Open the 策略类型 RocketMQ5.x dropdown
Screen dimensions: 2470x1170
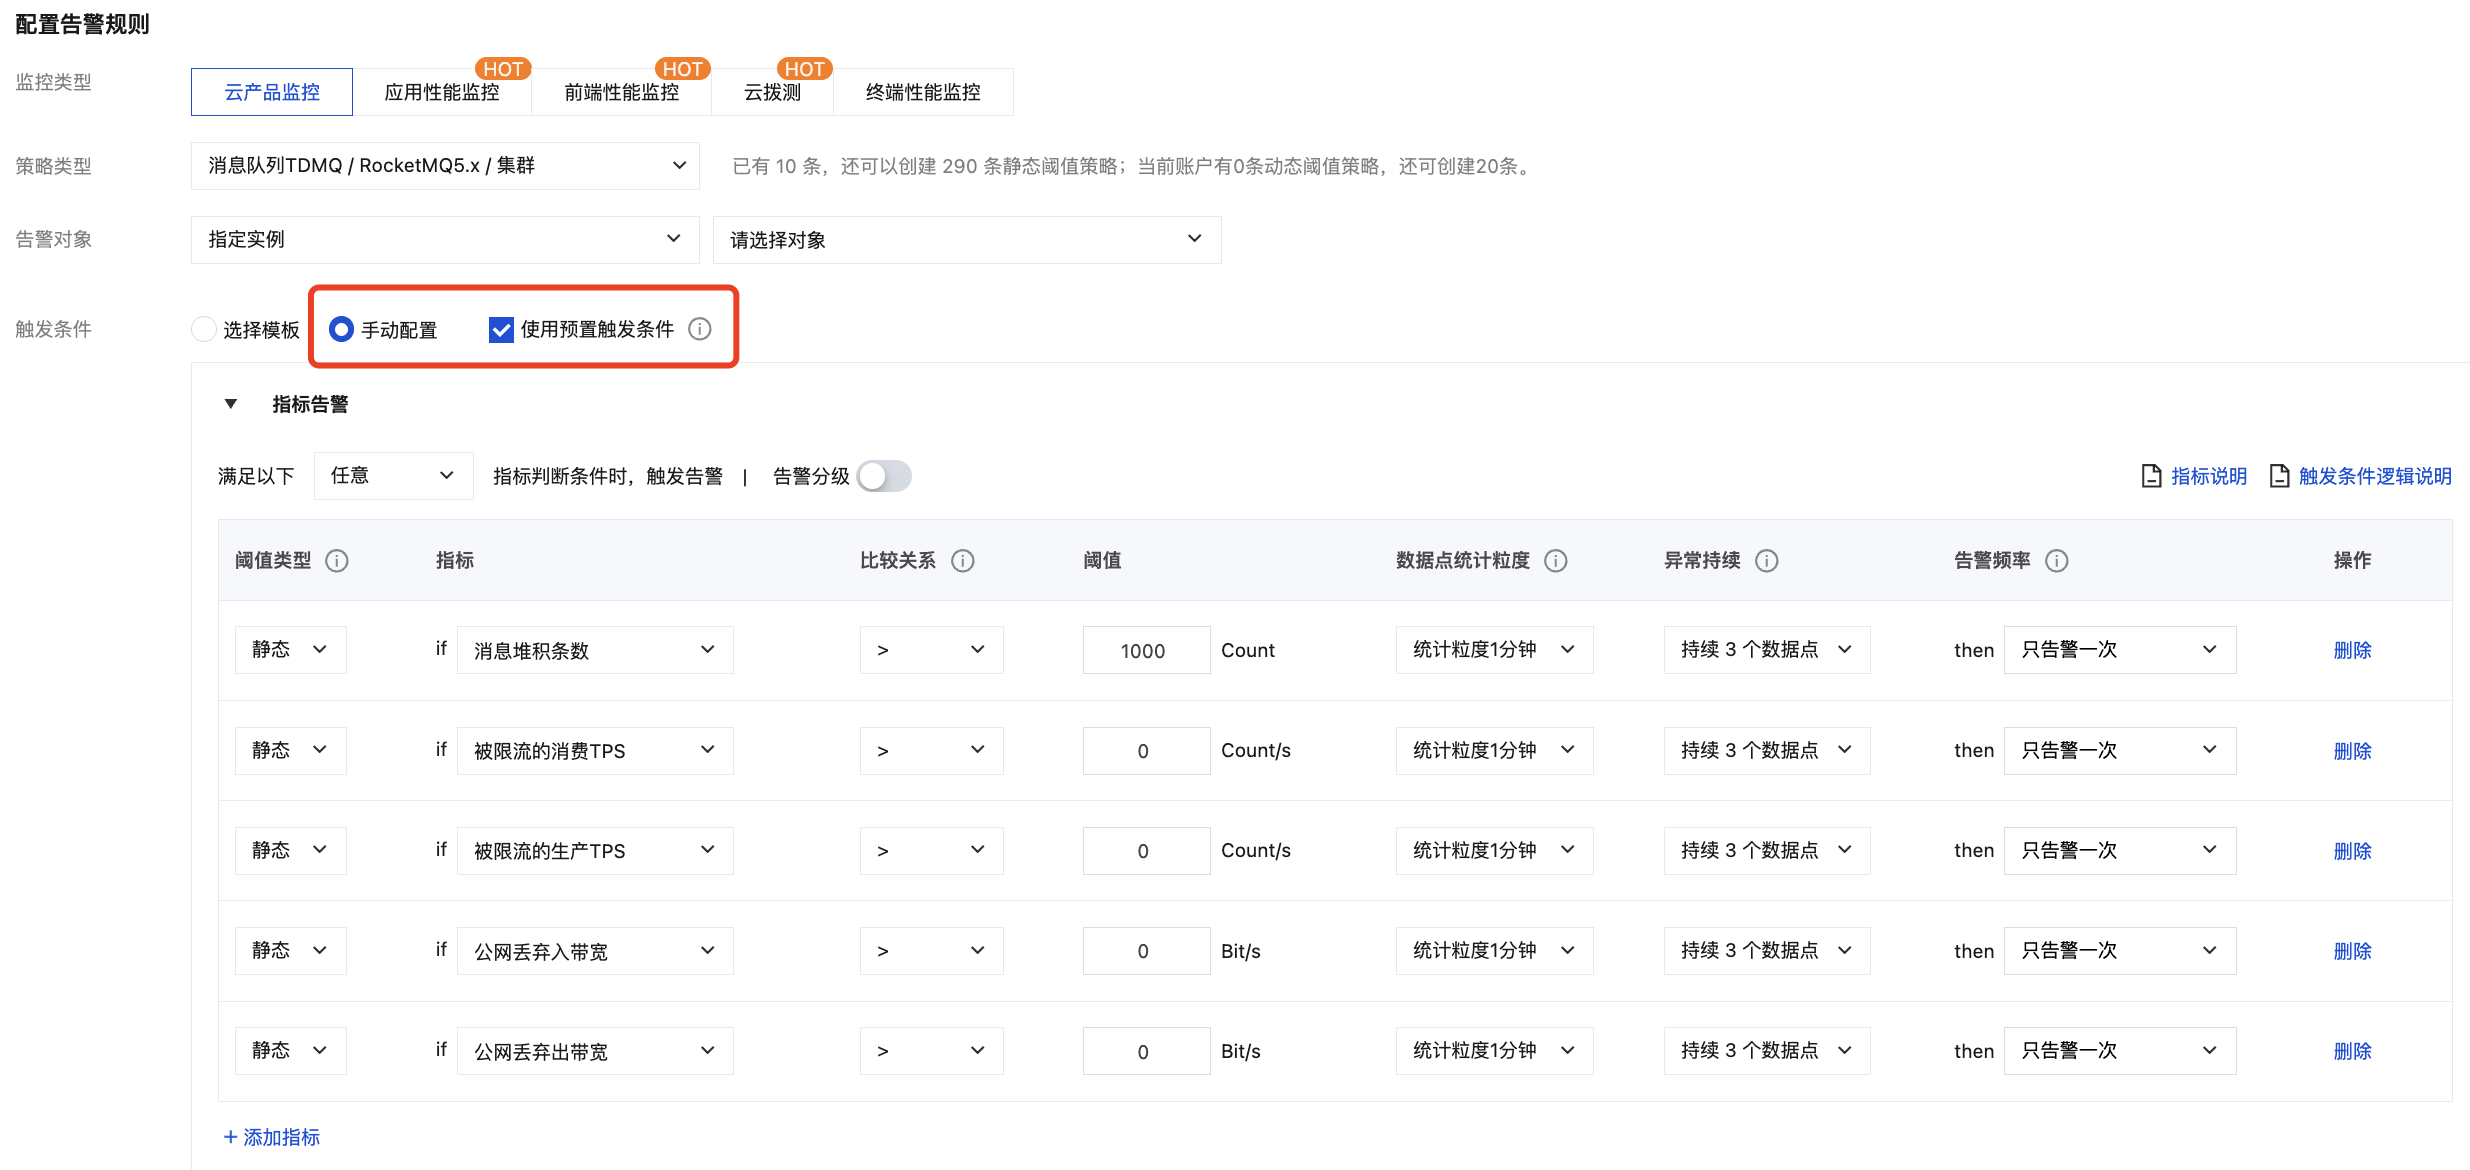(x=445, y=166)
